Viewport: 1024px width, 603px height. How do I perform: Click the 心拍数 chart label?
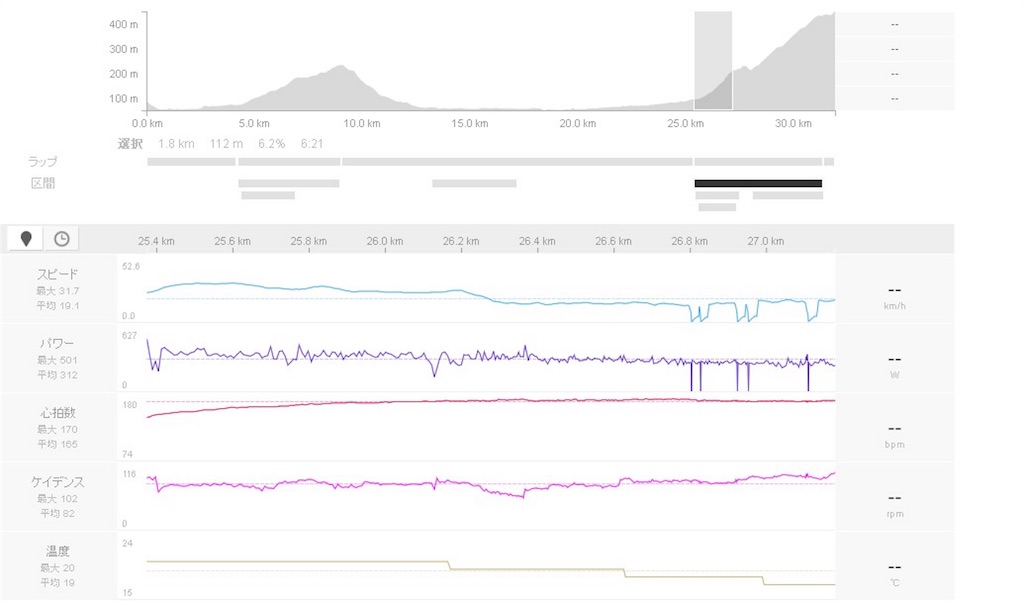point(57,413)
